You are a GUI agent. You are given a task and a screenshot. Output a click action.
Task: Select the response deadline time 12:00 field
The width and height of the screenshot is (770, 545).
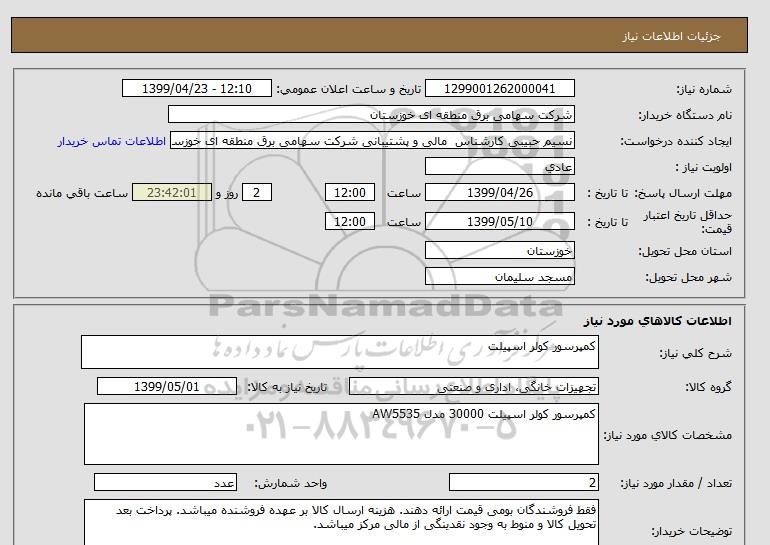pos(350,192)
